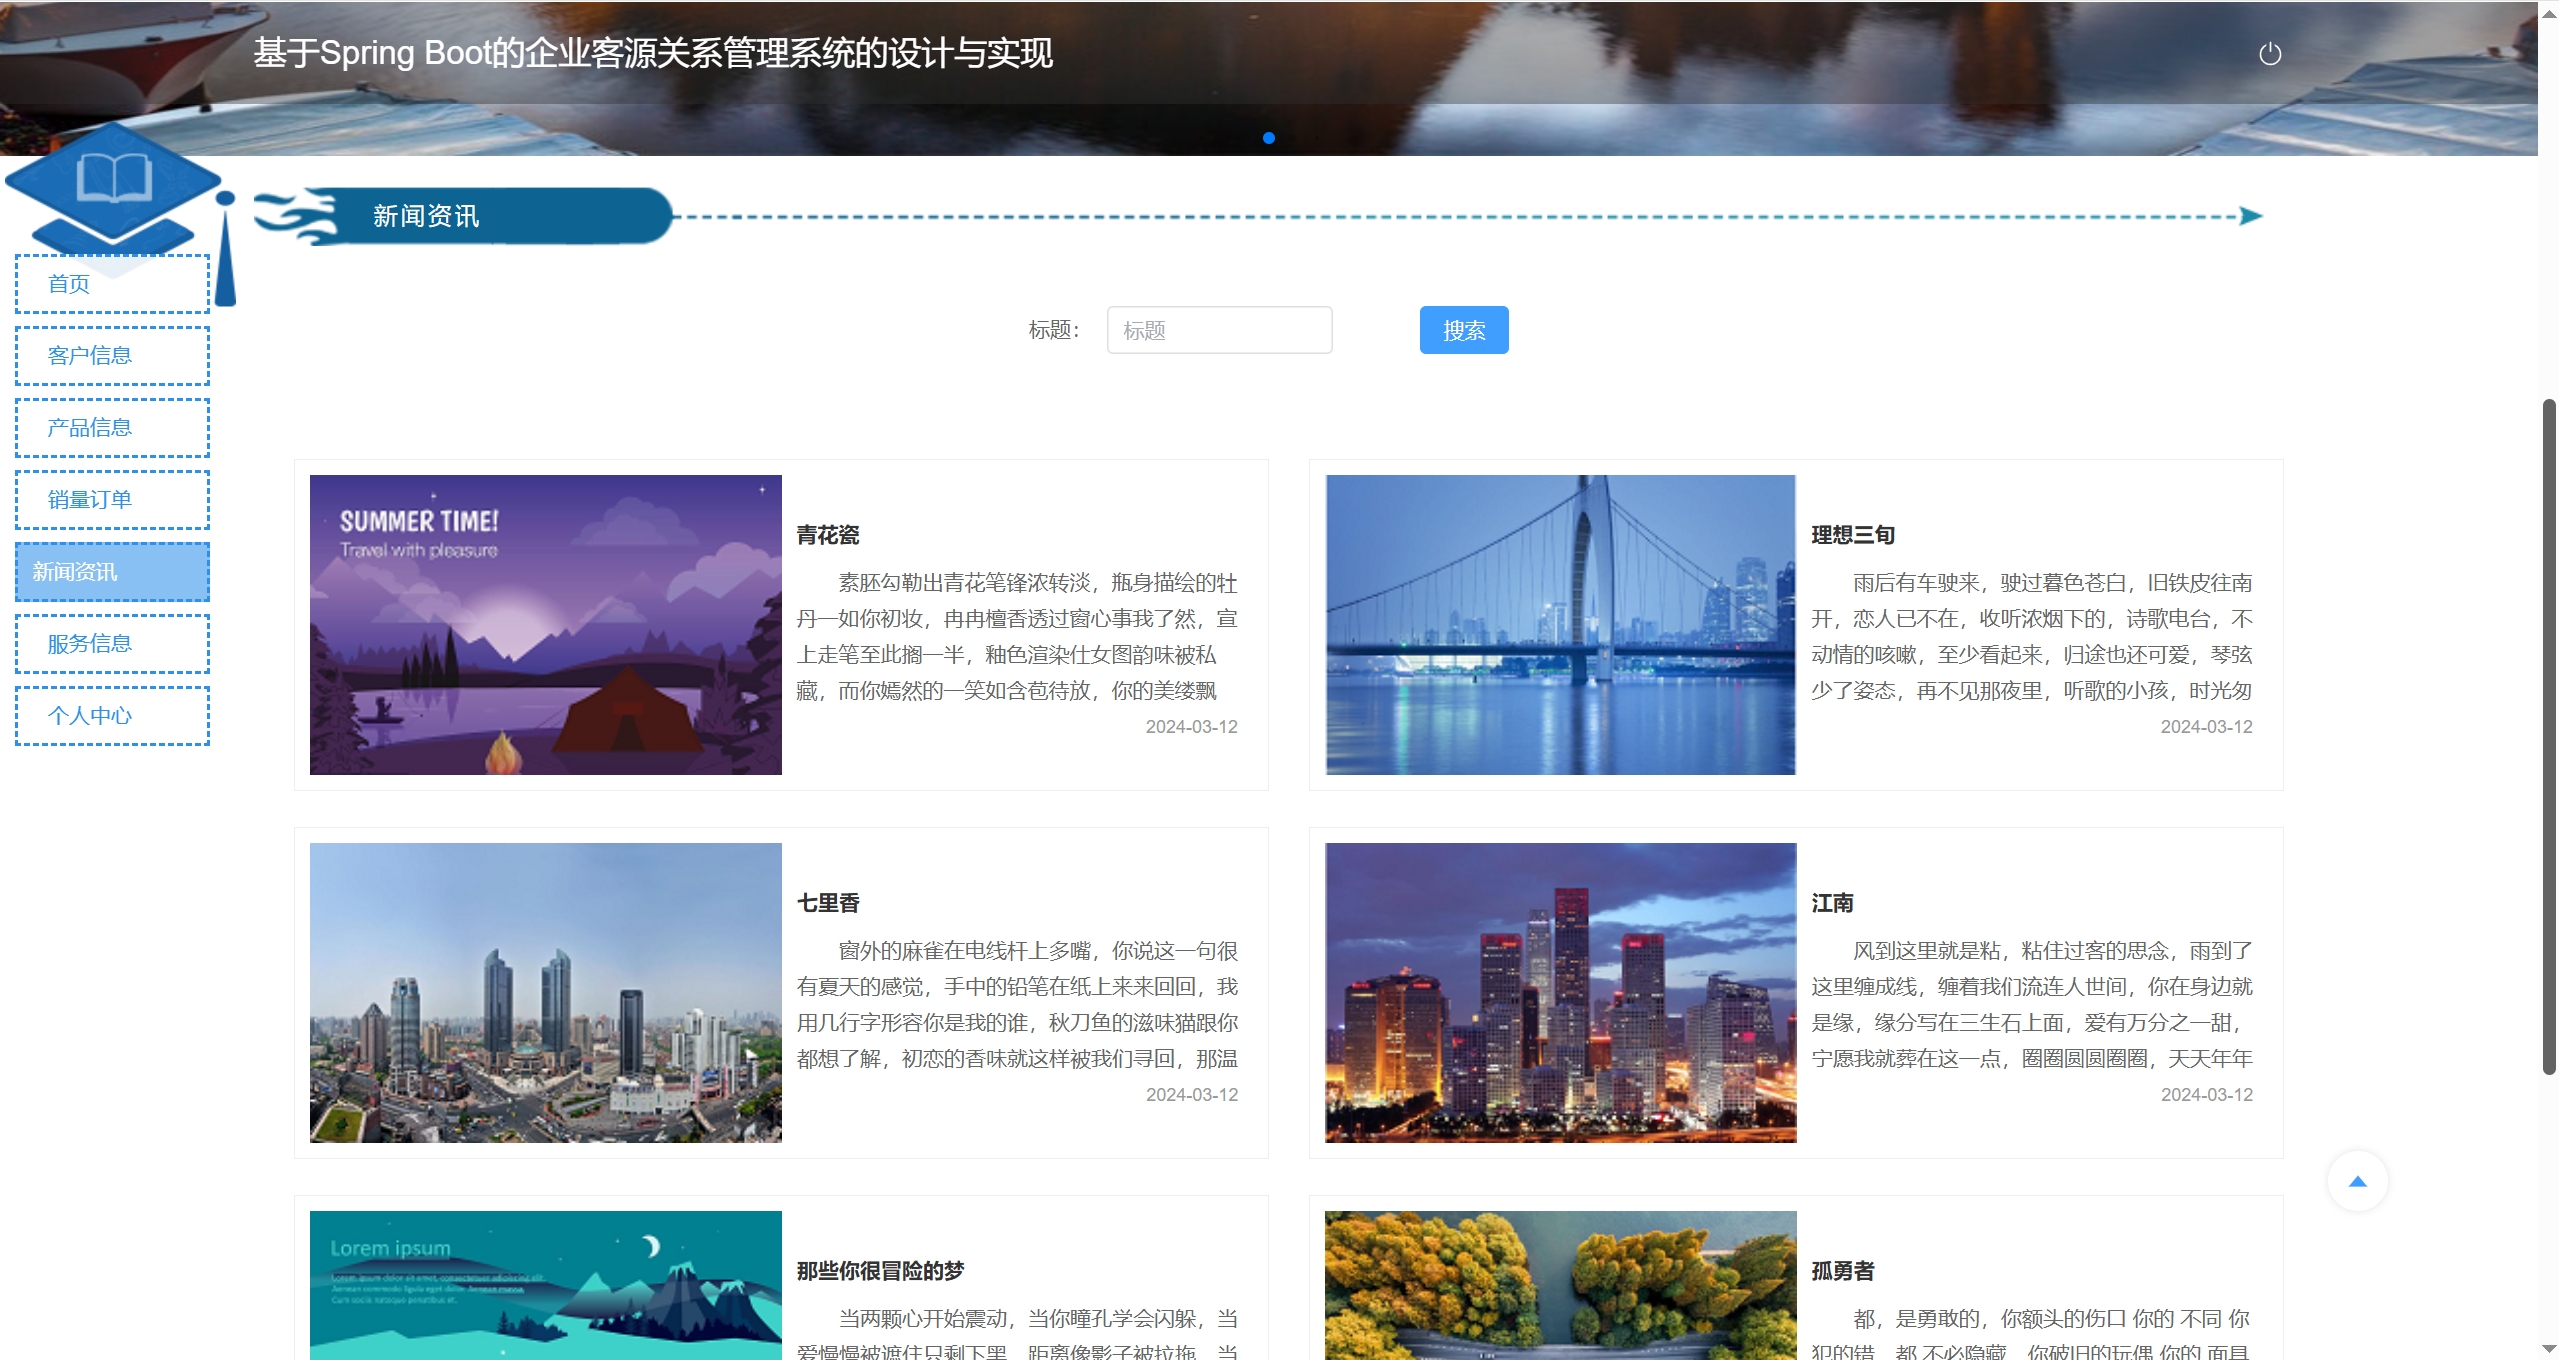Open the 理想三旬 news title
Screen dimensions: 2559x1360
(1853, 535)
